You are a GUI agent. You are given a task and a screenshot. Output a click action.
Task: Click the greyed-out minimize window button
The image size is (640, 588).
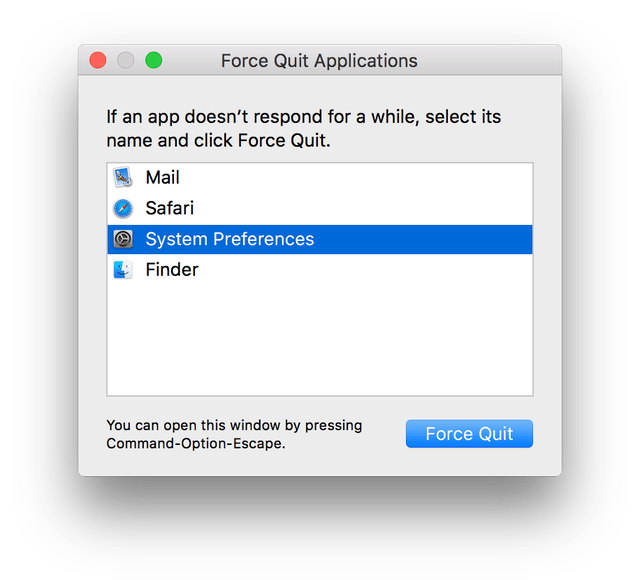coord(126,60)
